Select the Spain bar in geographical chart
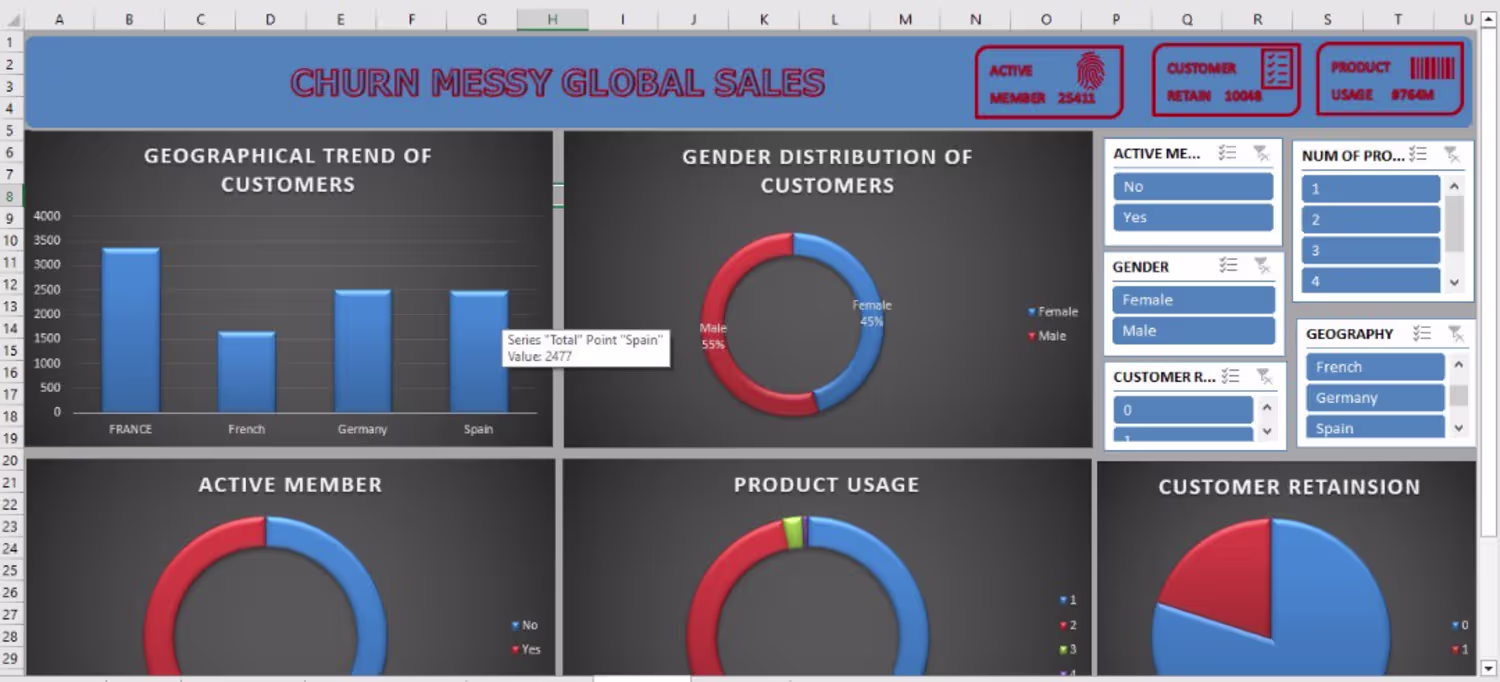The width and height of the screenshot is (1500, 682). (479, 352)
